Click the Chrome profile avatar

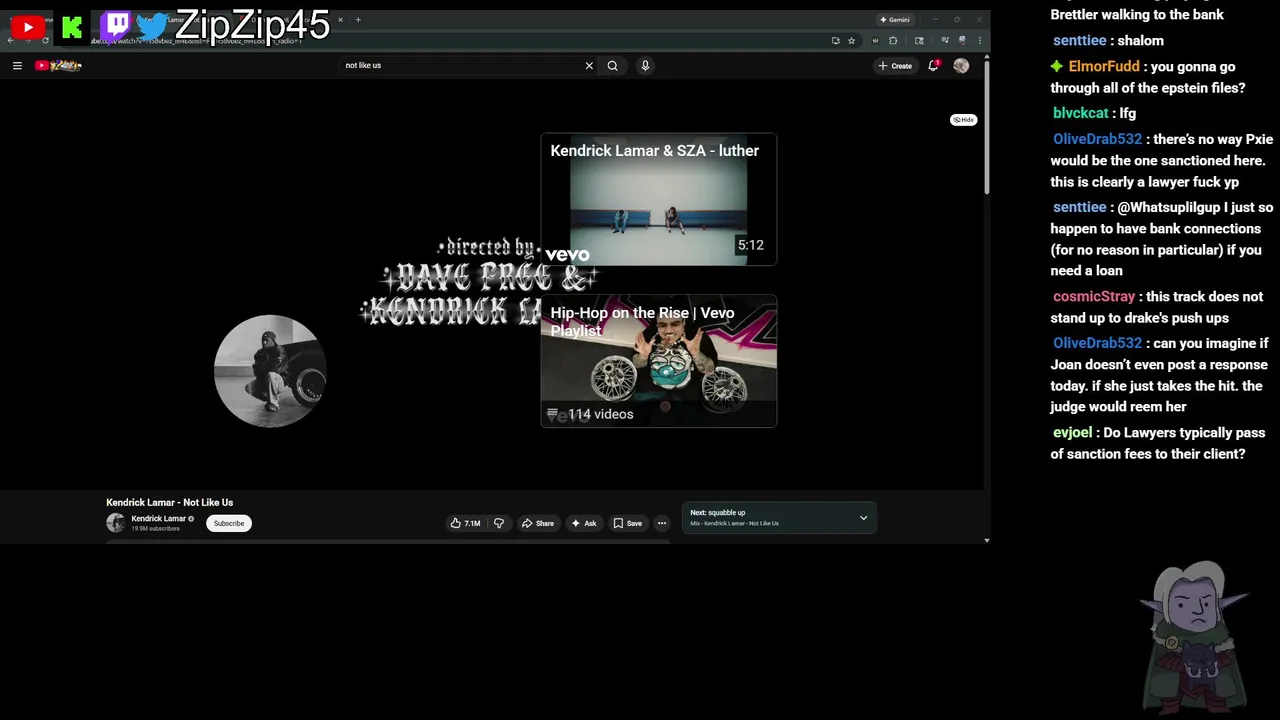tap(962, 41)
